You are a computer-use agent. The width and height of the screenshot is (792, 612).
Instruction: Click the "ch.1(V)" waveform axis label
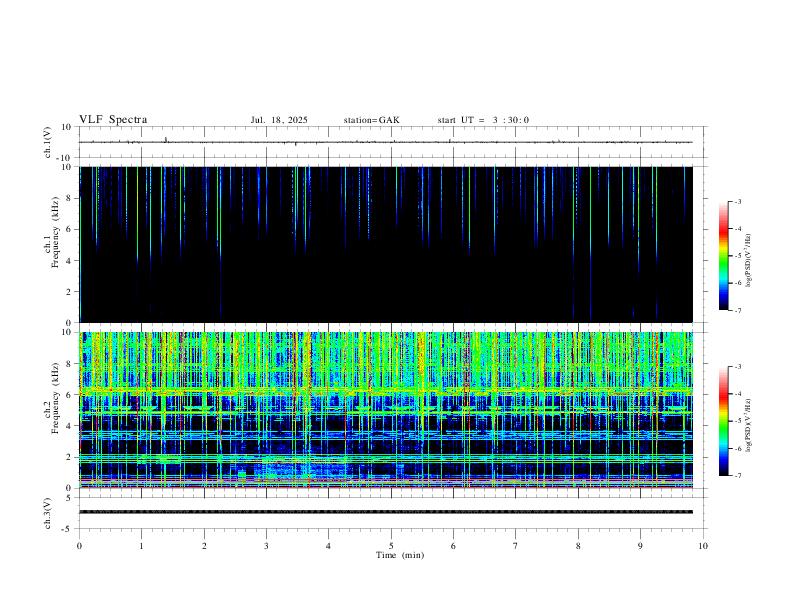tap(47, 142)
